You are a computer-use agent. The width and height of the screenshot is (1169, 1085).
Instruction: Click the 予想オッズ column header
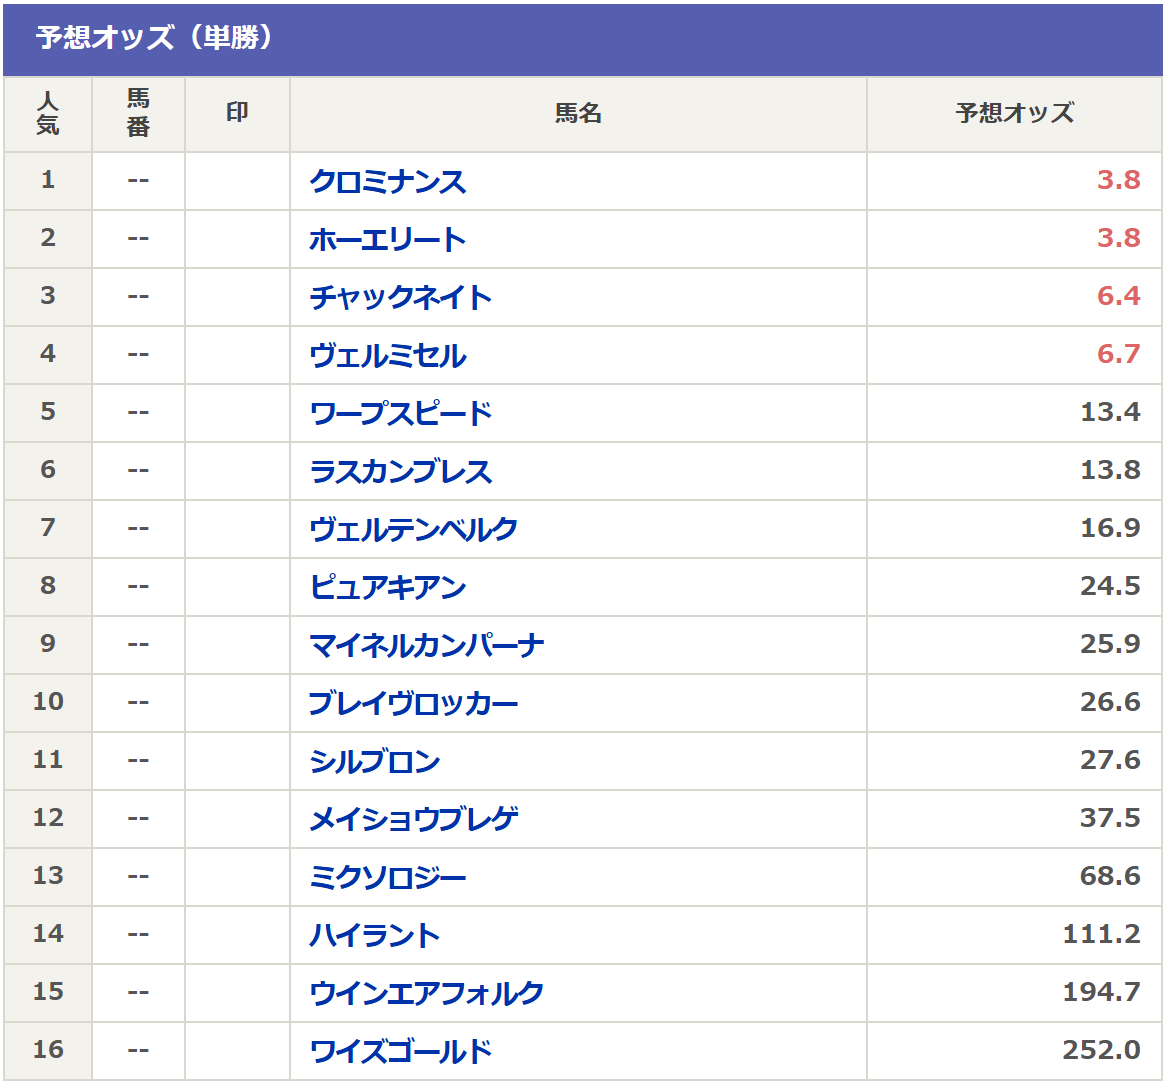[x=1014, y=113]
